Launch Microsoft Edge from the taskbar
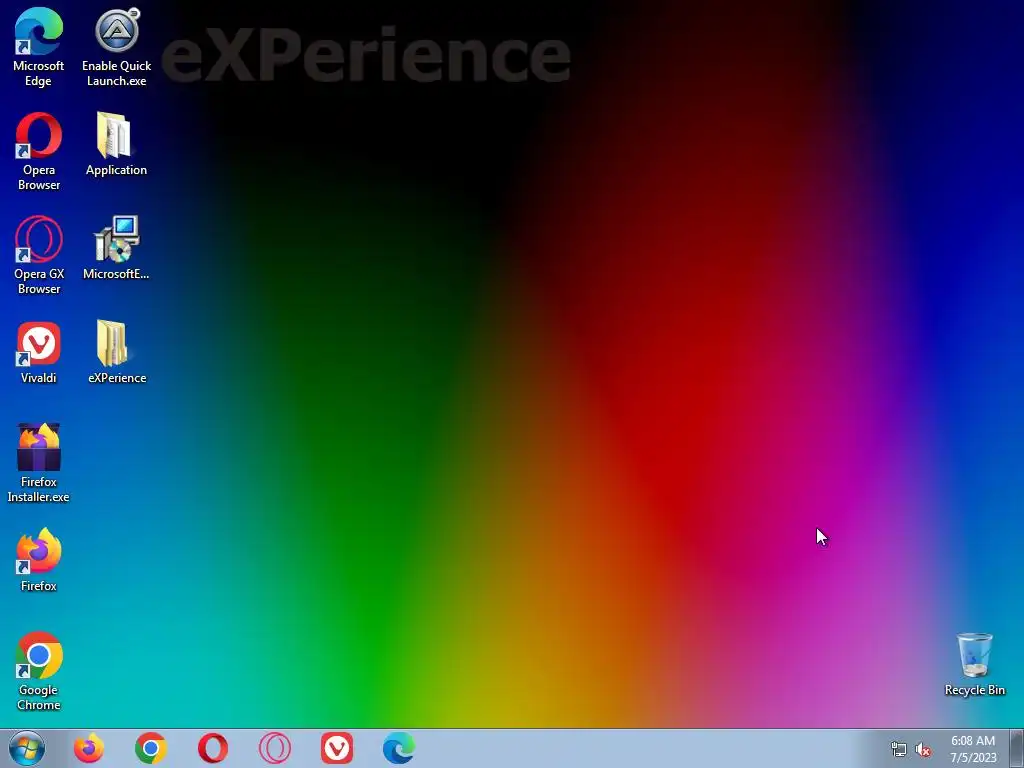 tap(399, 748)
